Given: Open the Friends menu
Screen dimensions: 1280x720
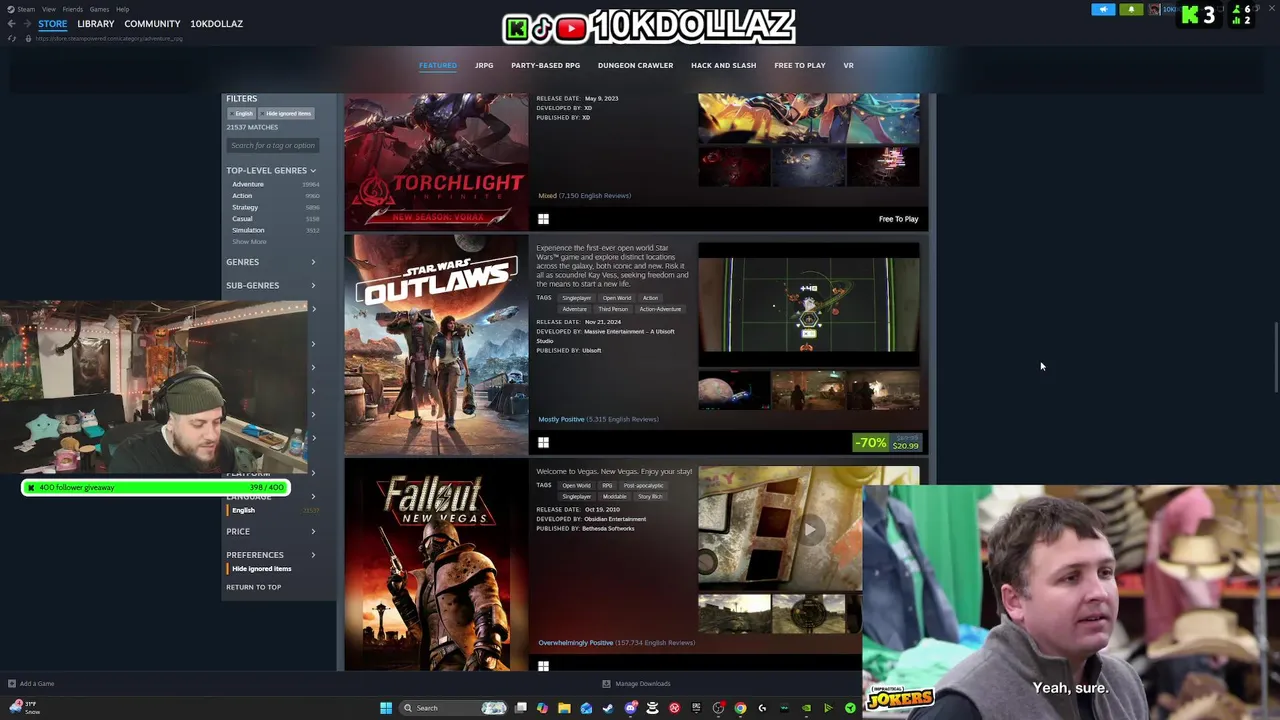Looking at the screenshot, I should 72,9.
